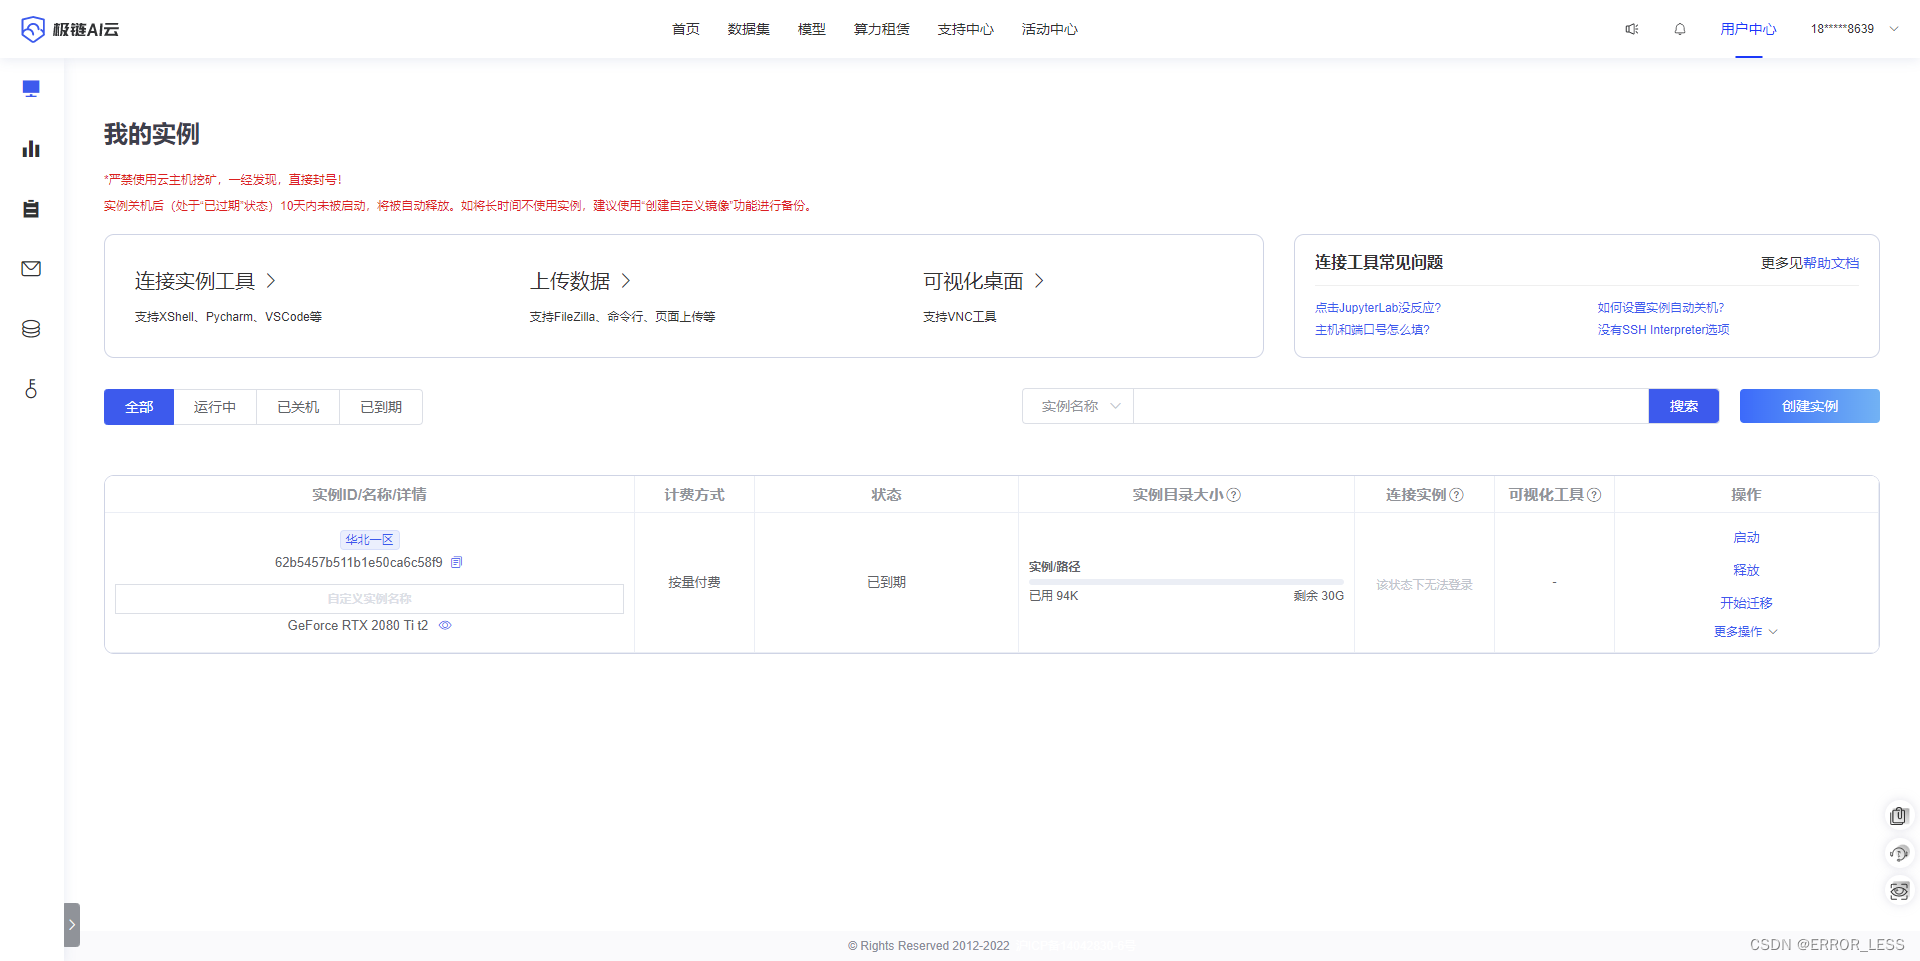The height and width of the screenshot is (961, 1920).
Task: Click the 搜索 button
Action: pos(1684,406)
